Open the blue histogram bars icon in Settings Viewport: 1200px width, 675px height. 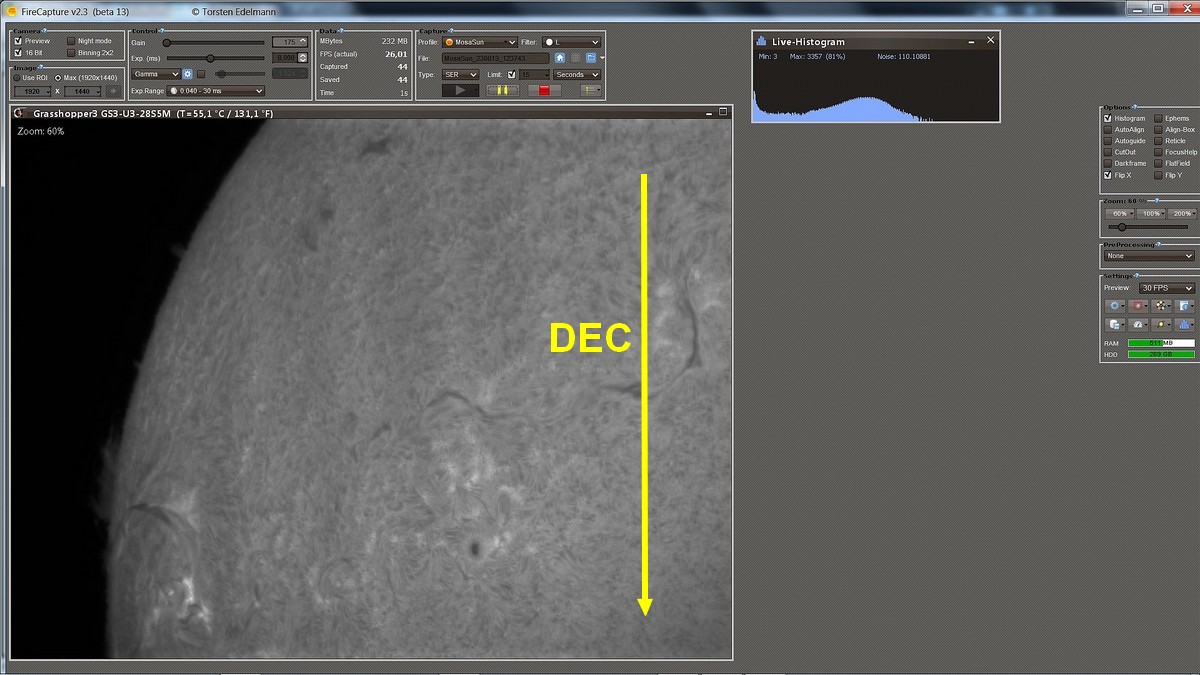[1186, 325]
